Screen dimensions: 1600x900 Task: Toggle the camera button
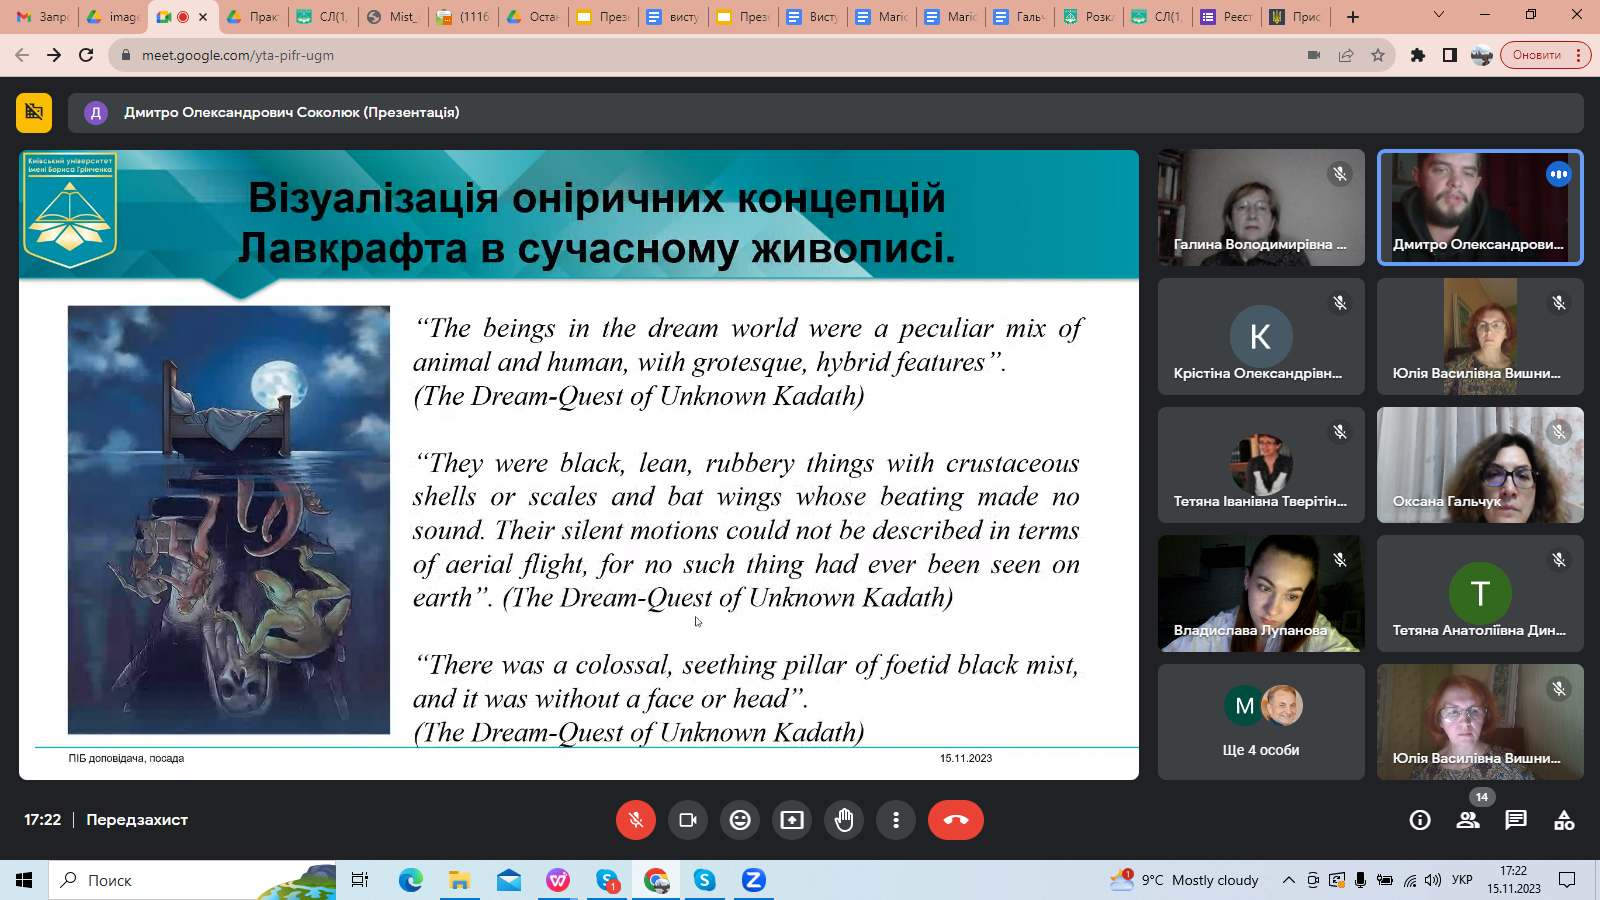[688, 820]
